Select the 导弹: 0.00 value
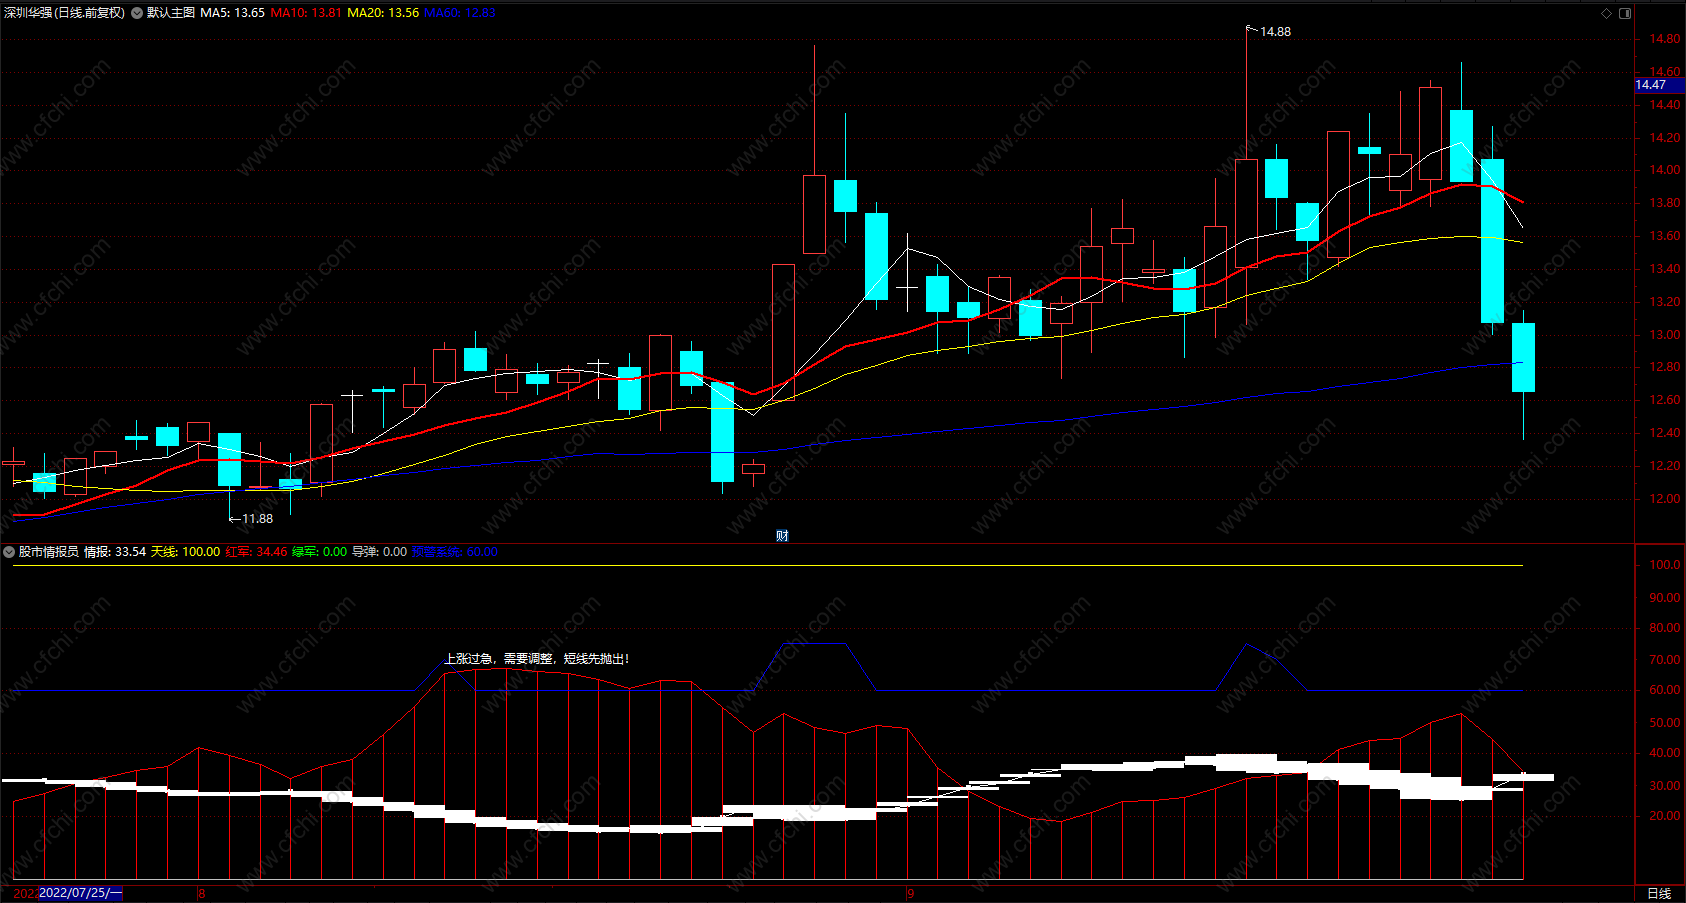1686x903 pixels. tap(380, 552)
